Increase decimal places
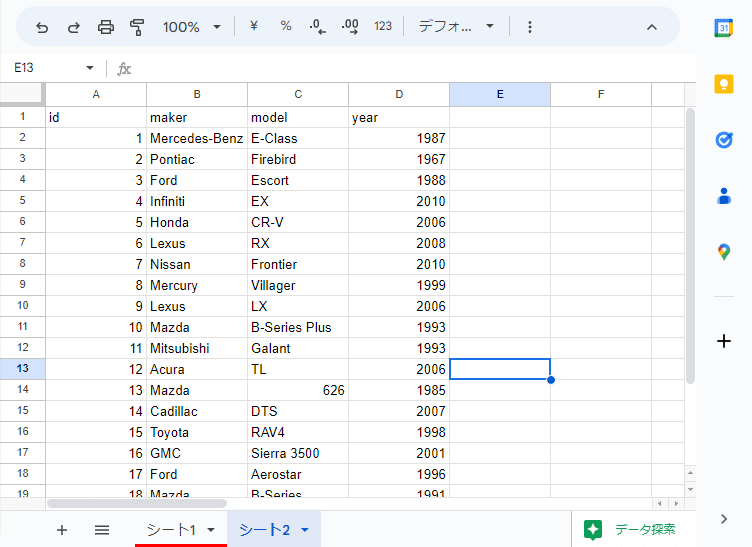 350,26
